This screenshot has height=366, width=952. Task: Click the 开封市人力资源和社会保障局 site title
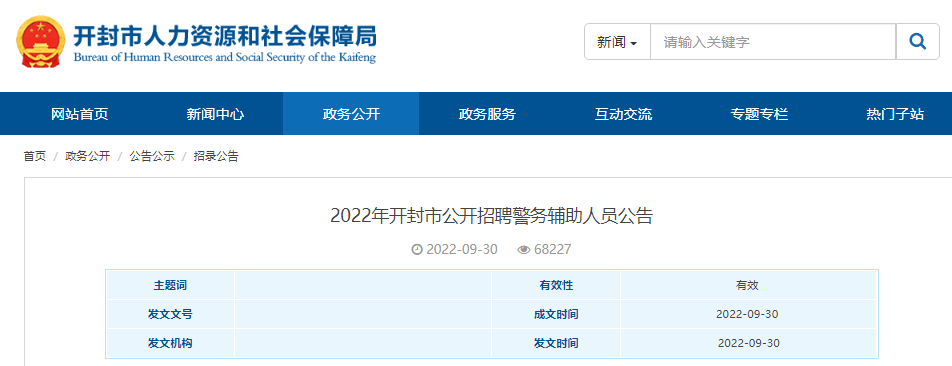(225, 36)
